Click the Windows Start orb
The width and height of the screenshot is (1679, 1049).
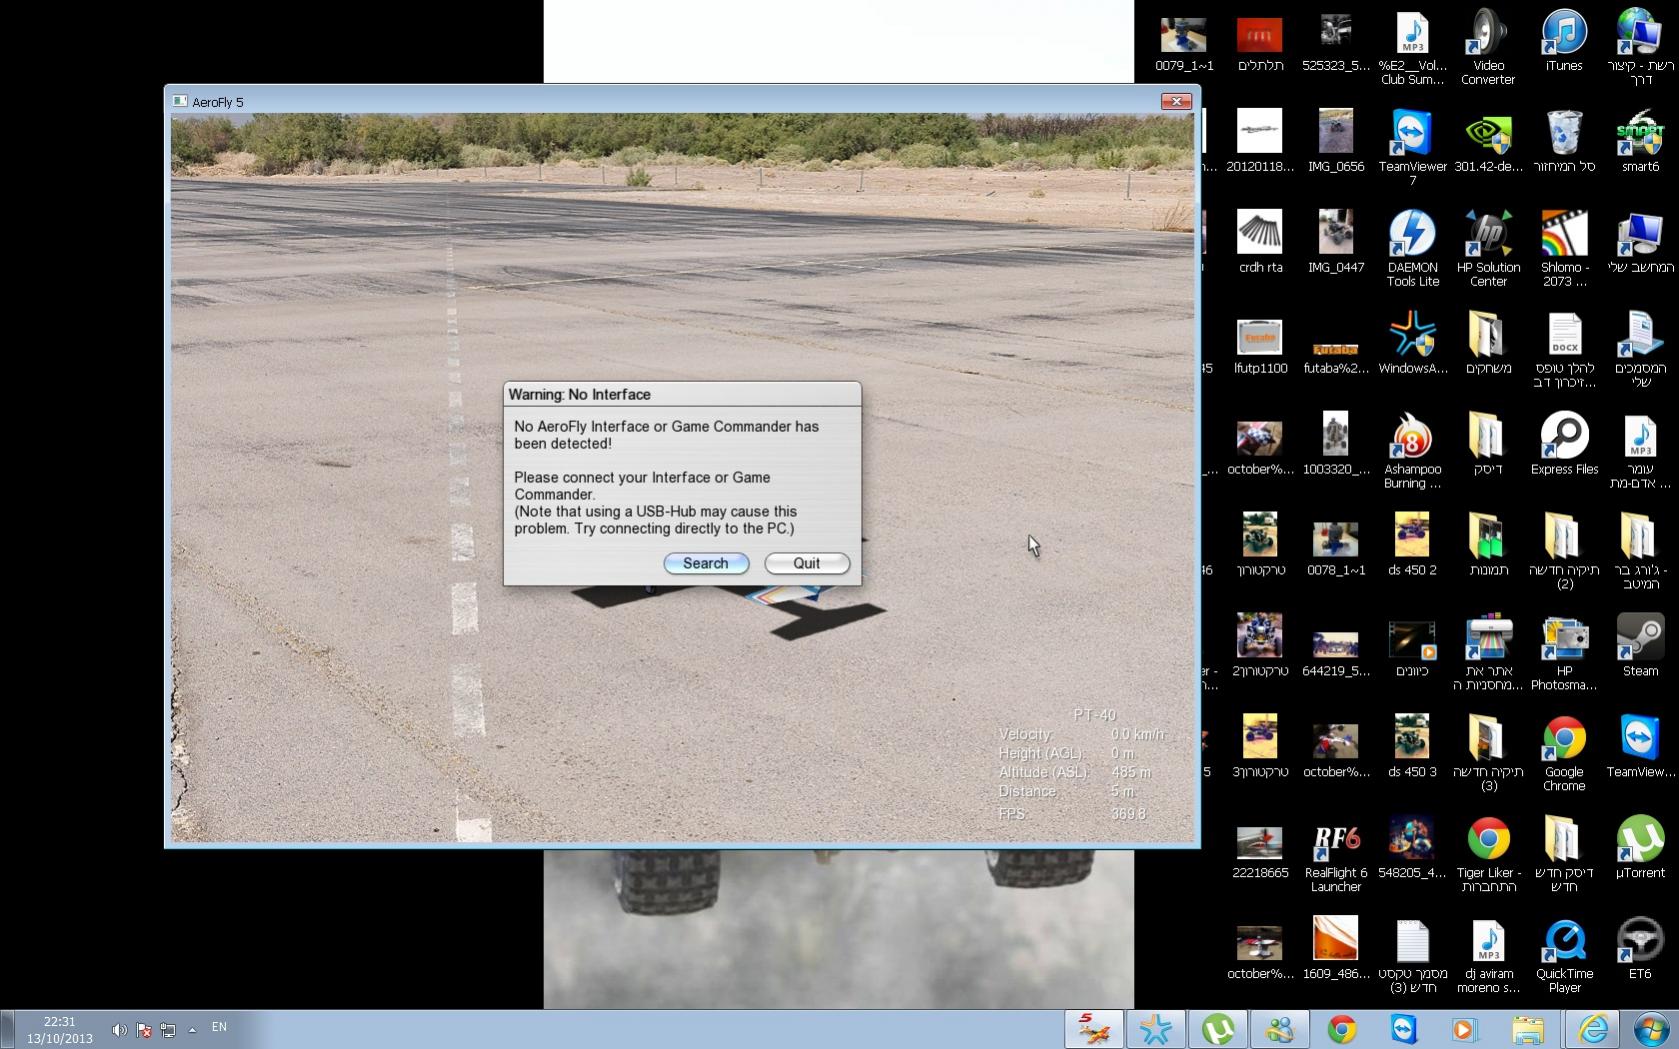[x=1650, y=1029]
